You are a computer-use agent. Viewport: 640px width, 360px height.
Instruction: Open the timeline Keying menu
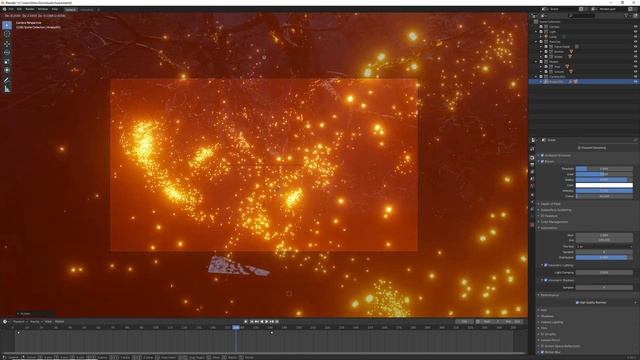35,322
